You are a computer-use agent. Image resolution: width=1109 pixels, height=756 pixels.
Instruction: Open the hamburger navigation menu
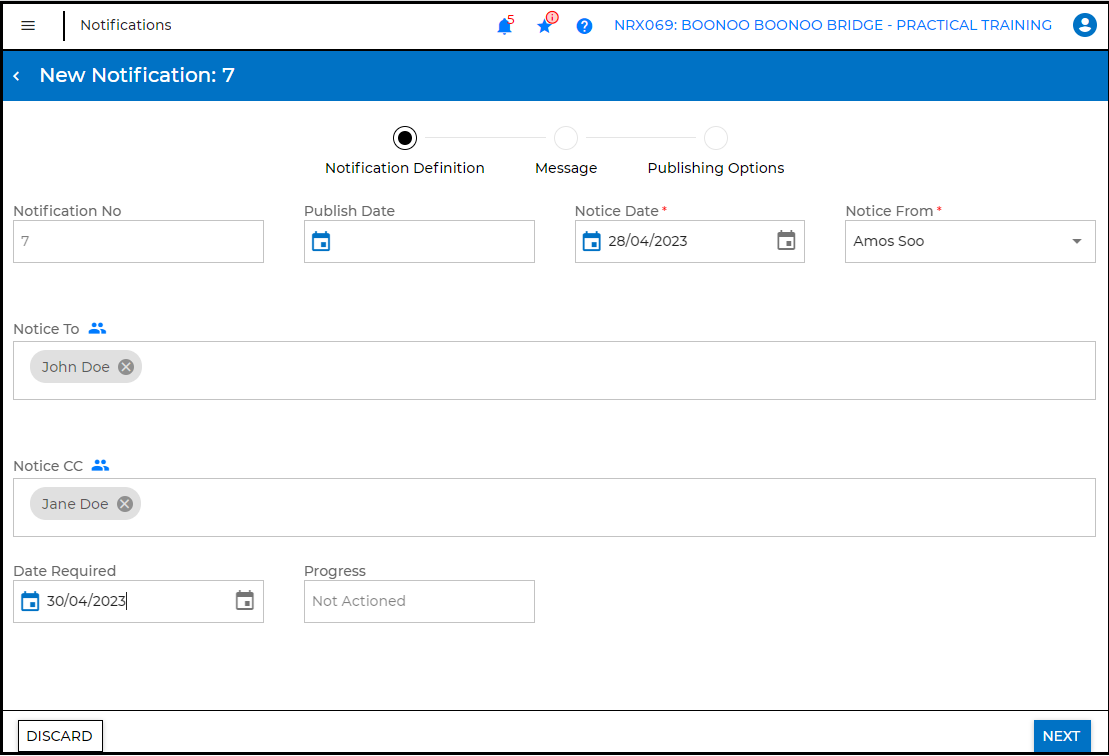pos(28,25)
